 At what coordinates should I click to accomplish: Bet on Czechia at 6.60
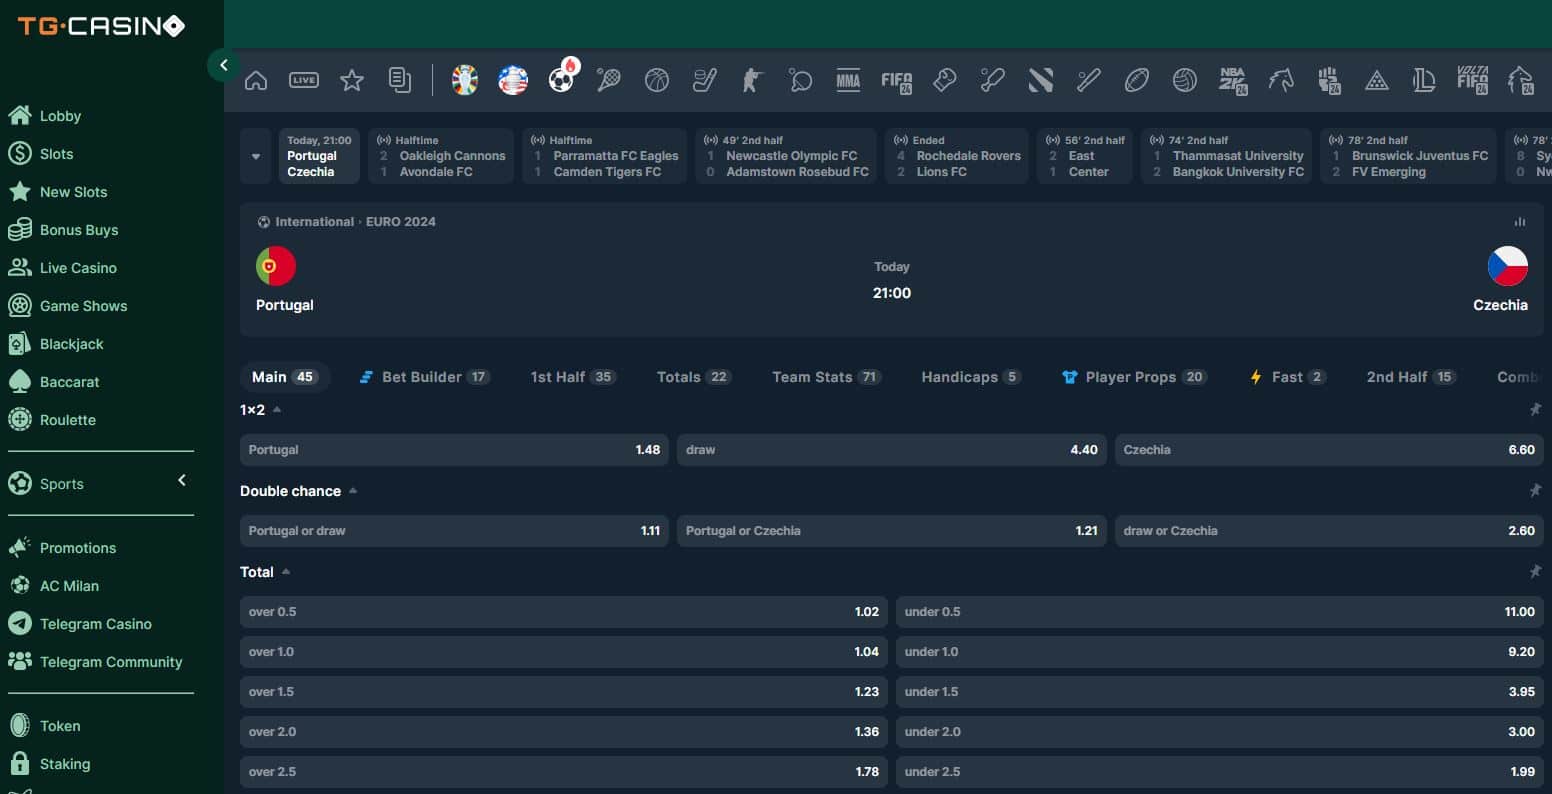[1329, 450]
